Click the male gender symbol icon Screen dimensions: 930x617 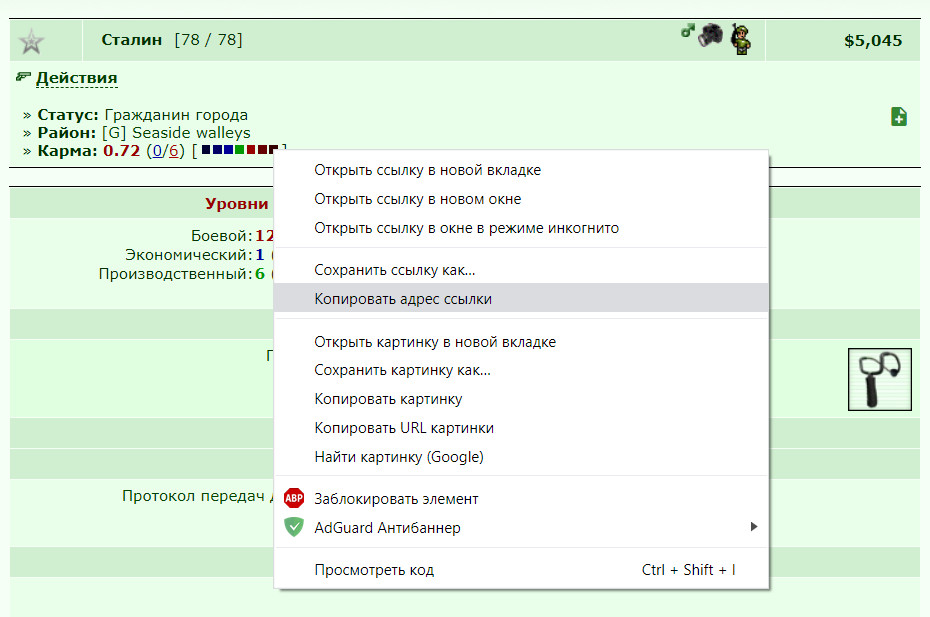coord(687,31)
